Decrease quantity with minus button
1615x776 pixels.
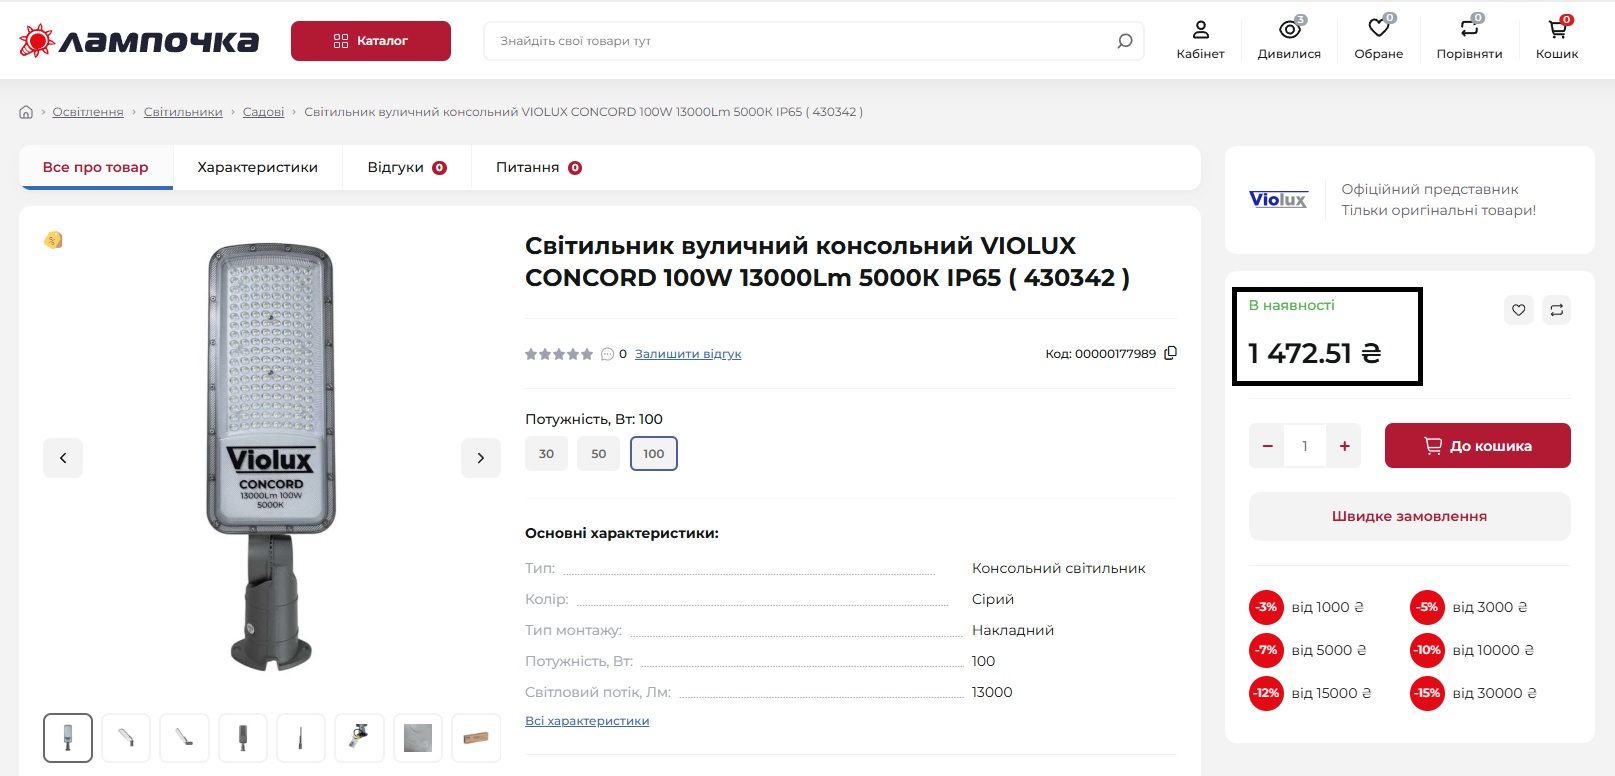point(1268,446)
